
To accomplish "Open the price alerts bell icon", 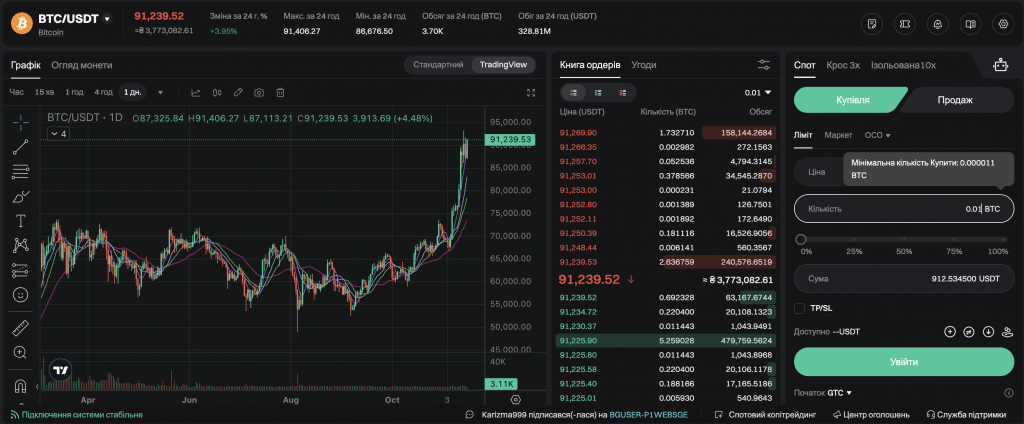I will 938,24.
